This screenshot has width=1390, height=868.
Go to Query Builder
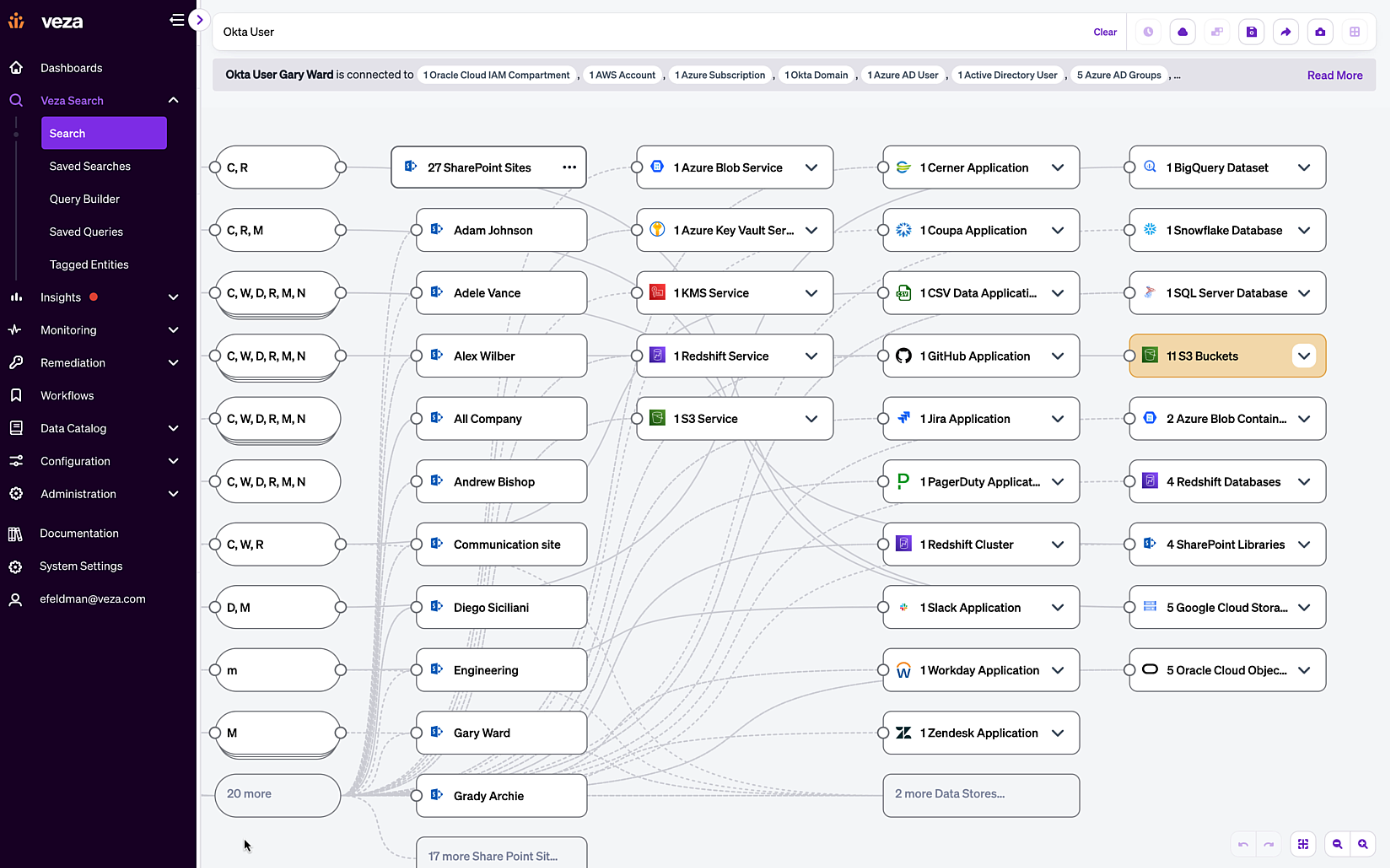(85, 199)
